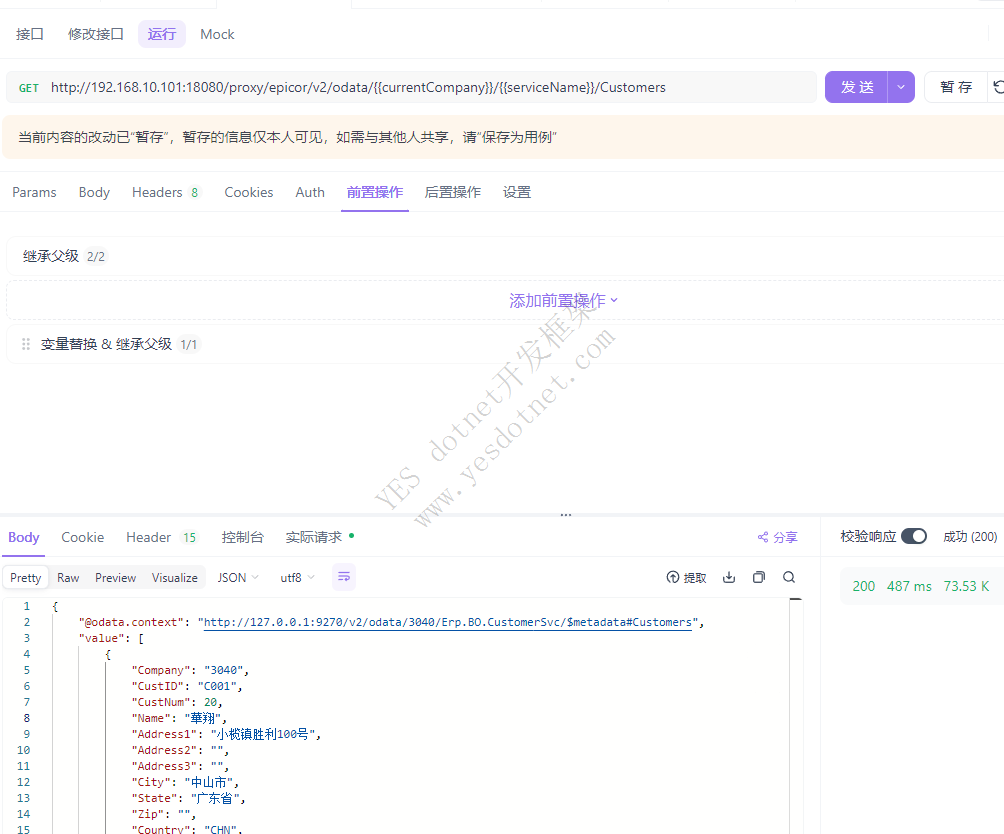Open the response Header 15 tab
Viewport: 1004px width, 834px height.
coord(162,538)
